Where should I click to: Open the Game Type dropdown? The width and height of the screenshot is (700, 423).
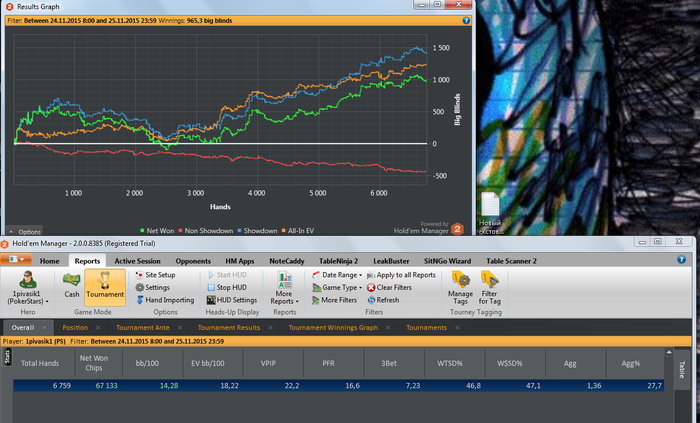337,287
